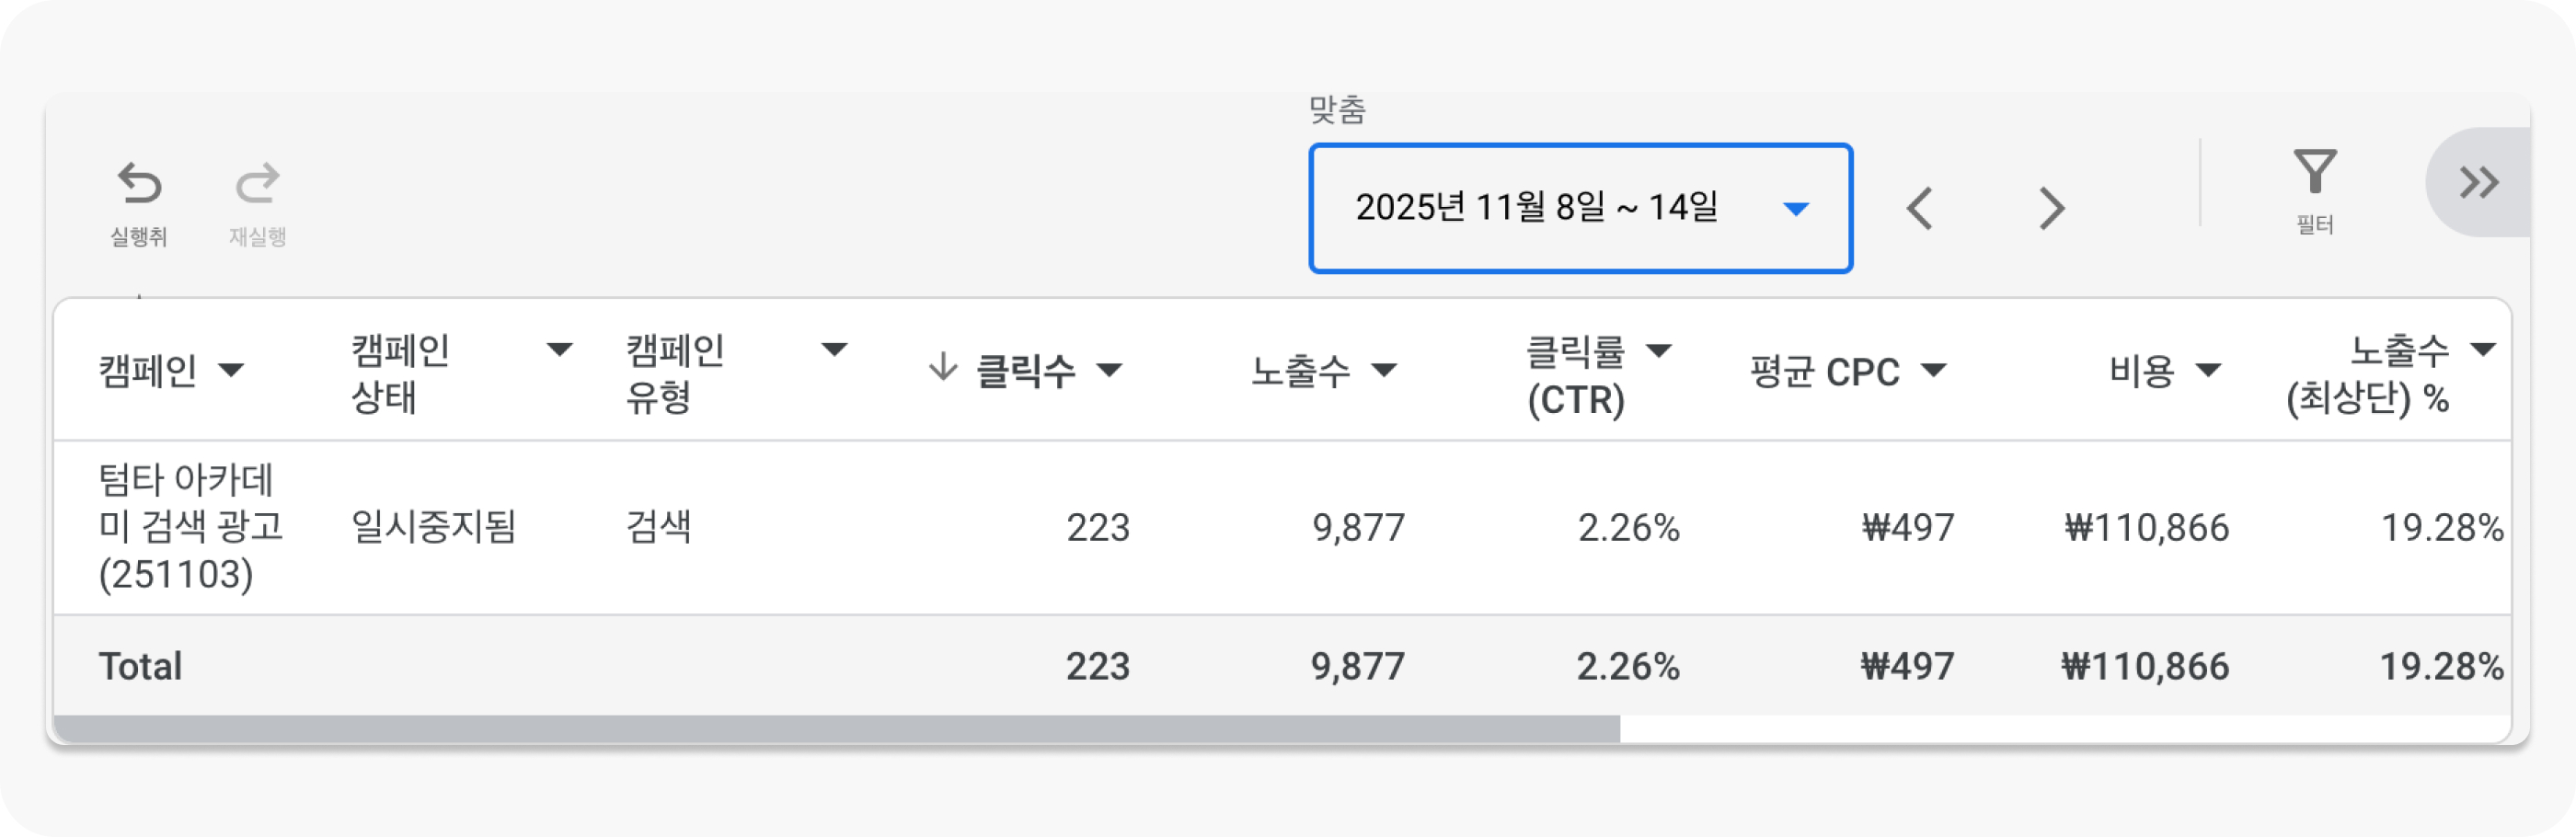Select the Total row summary
The height and width of the screenshot is (837, 2576).
point(141,665)
